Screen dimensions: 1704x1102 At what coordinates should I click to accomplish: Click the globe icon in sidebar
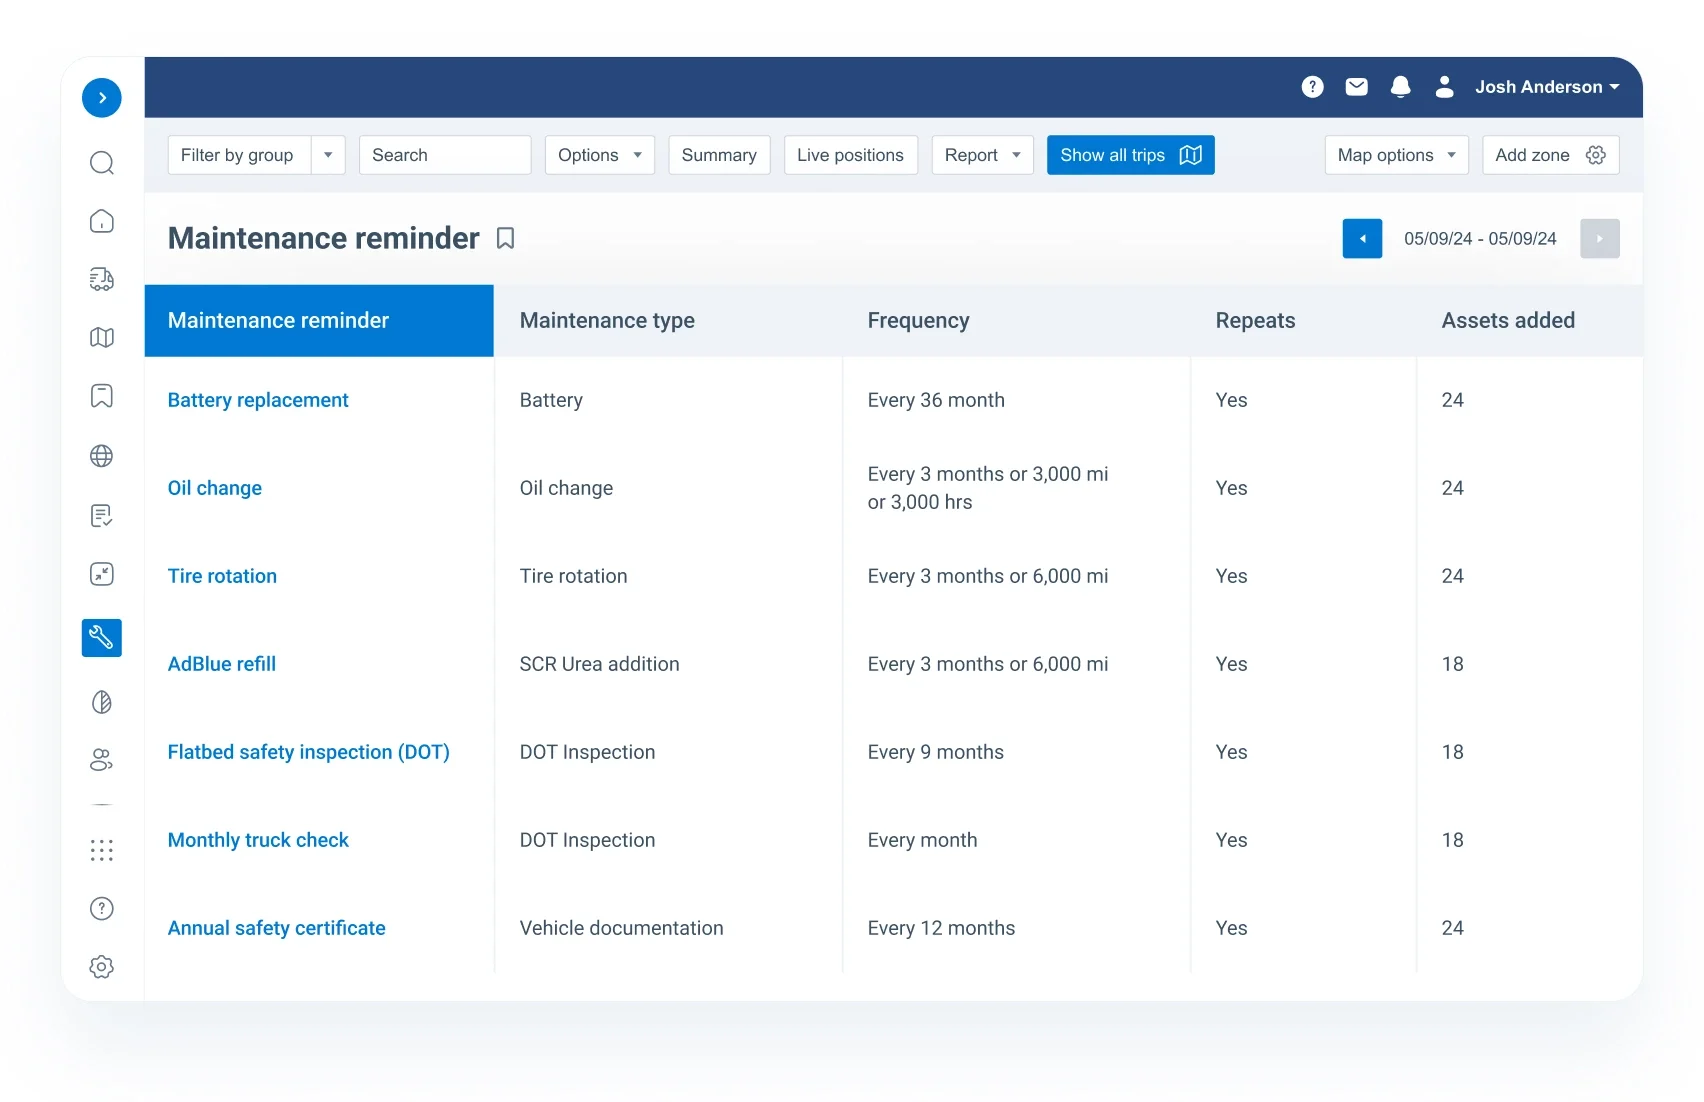[101, 456]
